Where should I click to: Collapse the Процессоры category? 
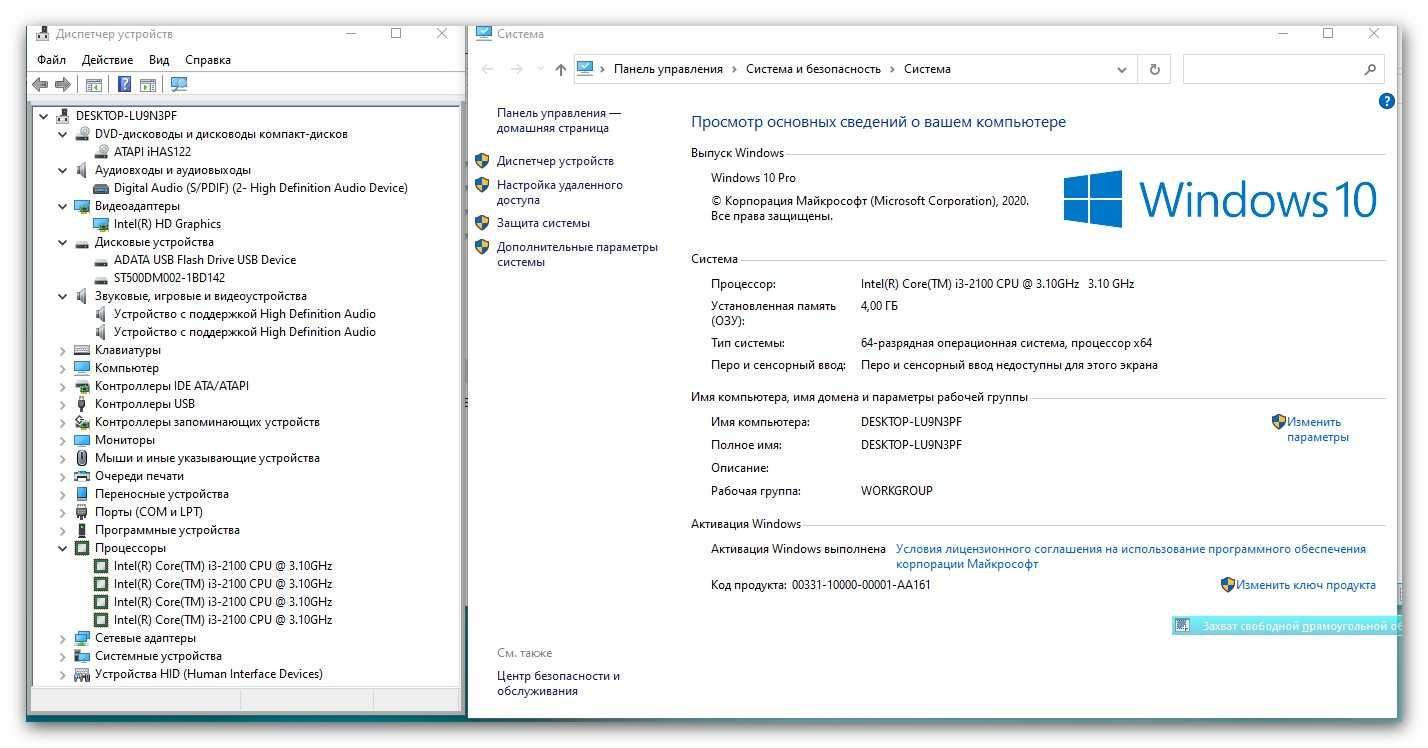62,548
